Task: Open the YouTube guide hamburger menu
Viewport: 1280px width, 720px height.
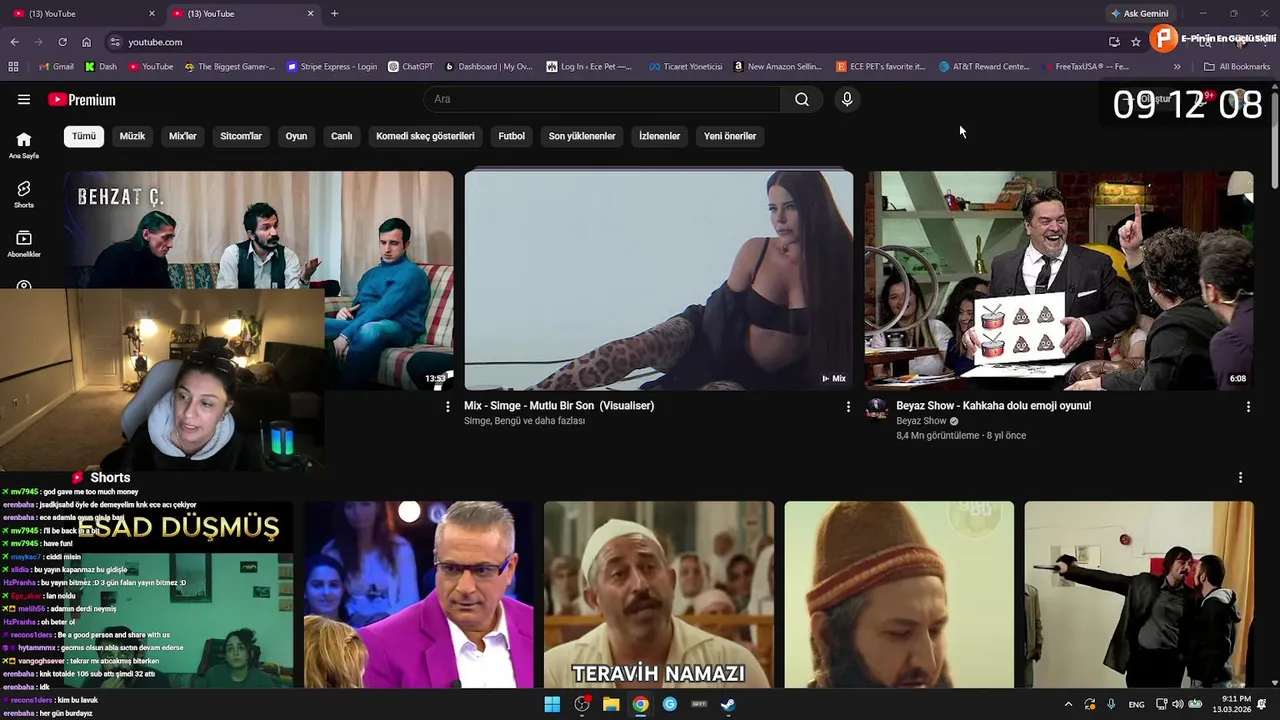Action: pyautogui.click(x=24, y=99)
